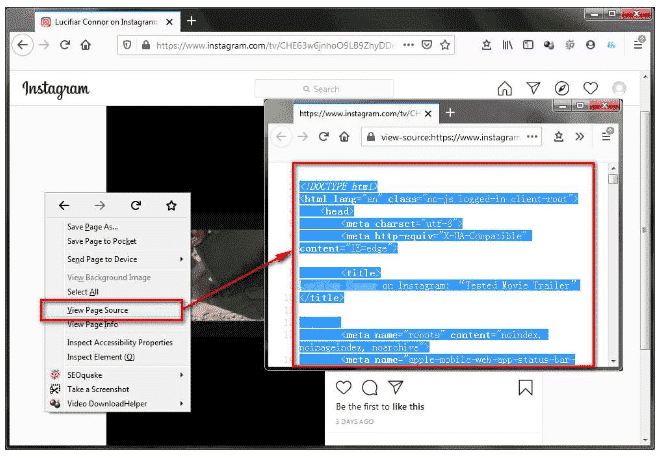Like the post with heart icon
660x458 pixels.
pos(343,387)
